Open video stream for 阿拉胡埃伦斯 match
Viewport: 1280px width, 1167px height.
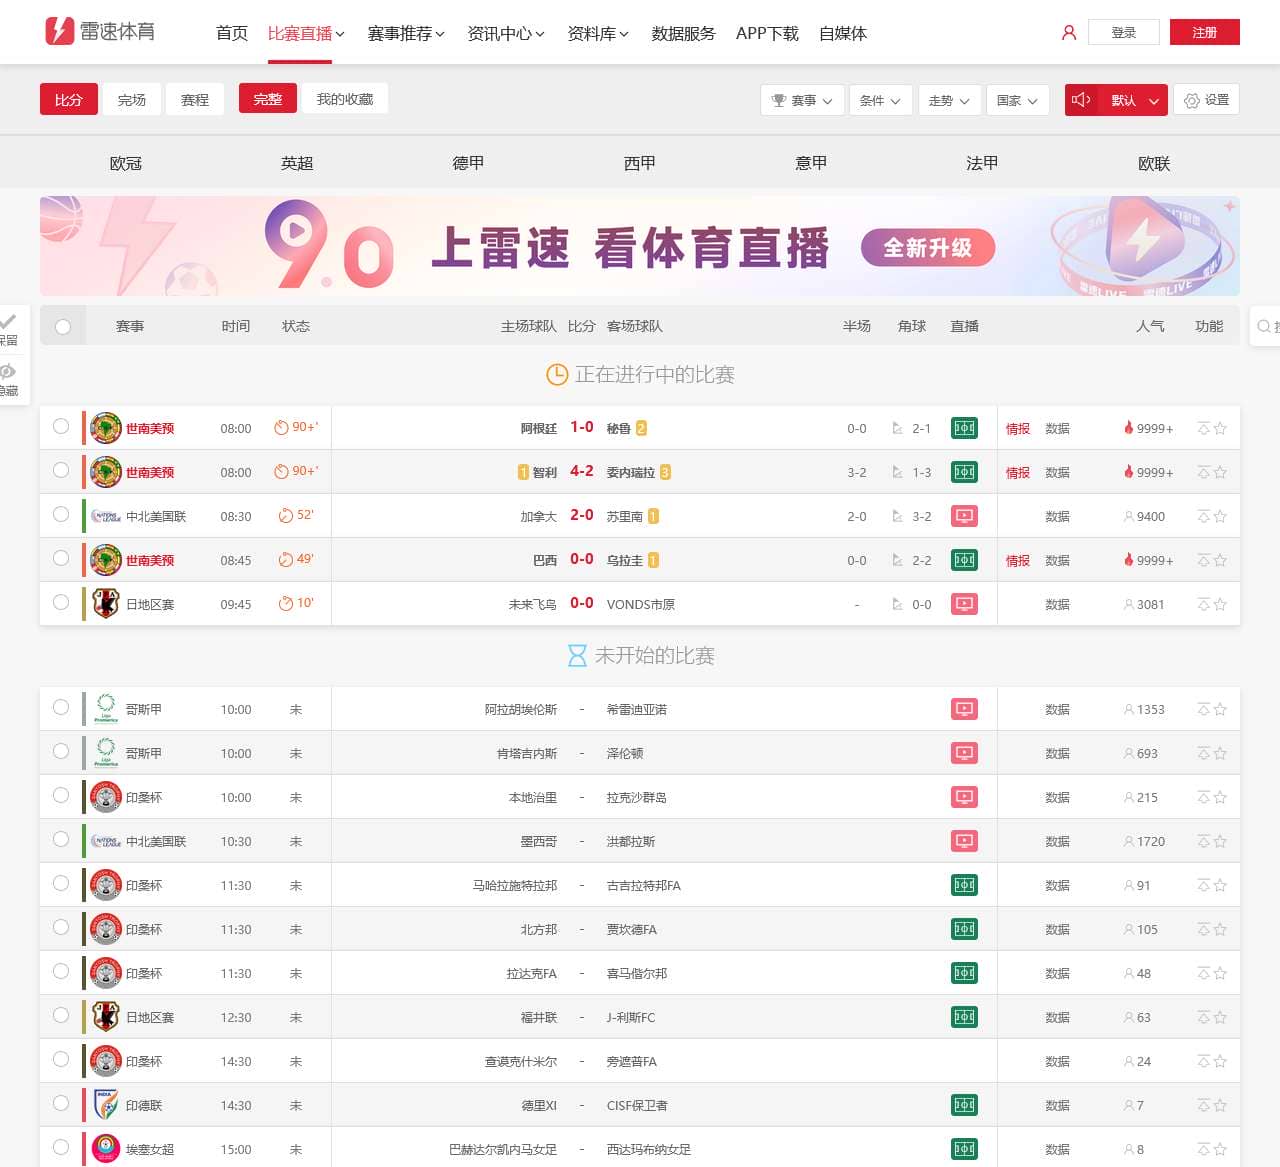(964, 709)
